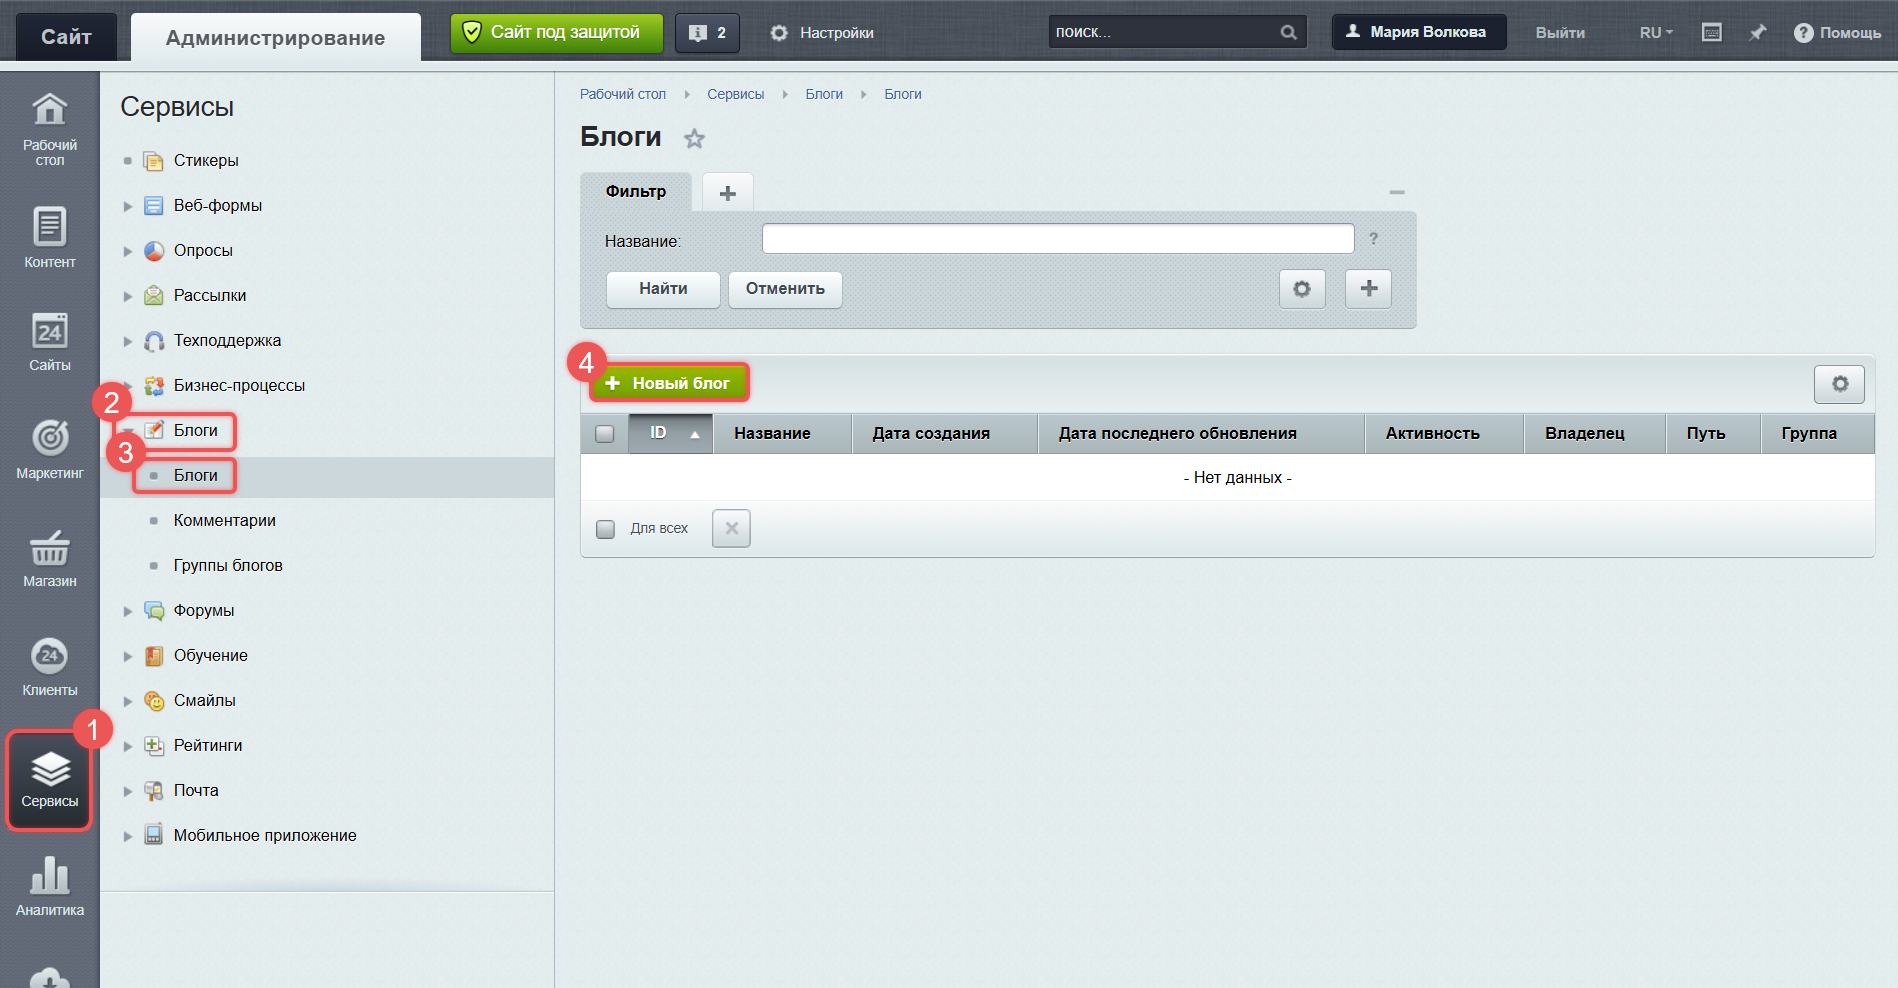Click into the Название filter field

pos(1058,239)
